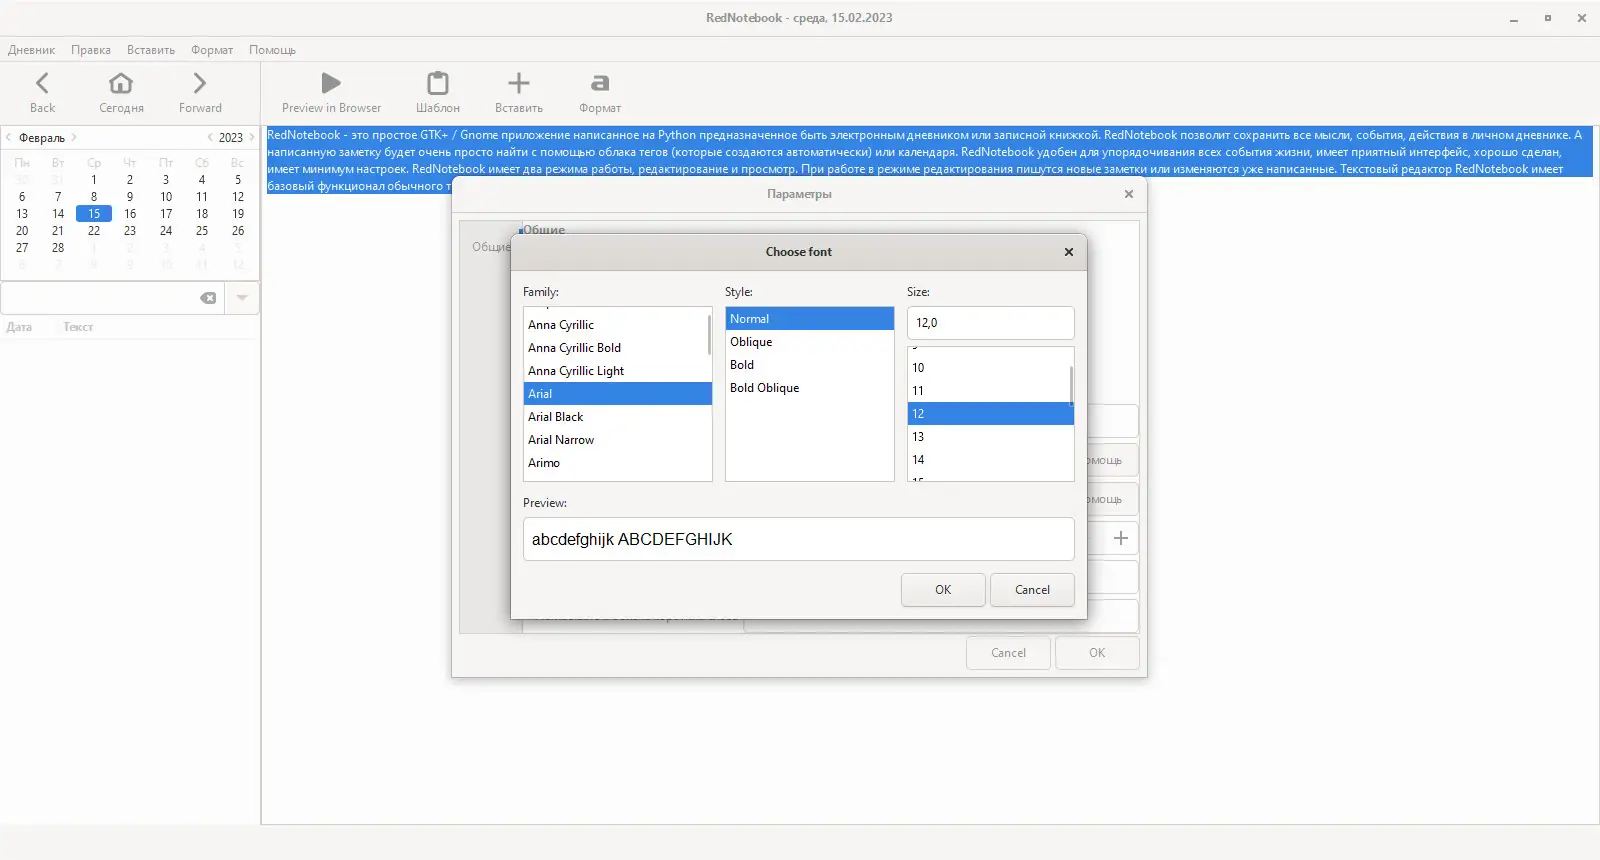1600x860 pixels.
Task: Select the Anna Cyrillic Bold font family
Action: tap(617, 348)
